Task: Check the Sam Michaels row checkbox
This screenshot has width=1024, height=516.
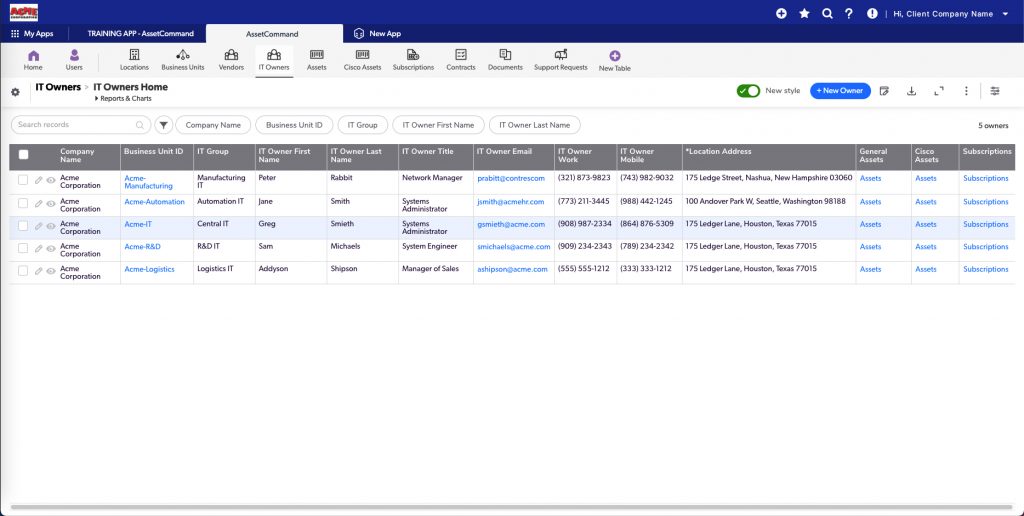Action: click(x=23, y=248)
